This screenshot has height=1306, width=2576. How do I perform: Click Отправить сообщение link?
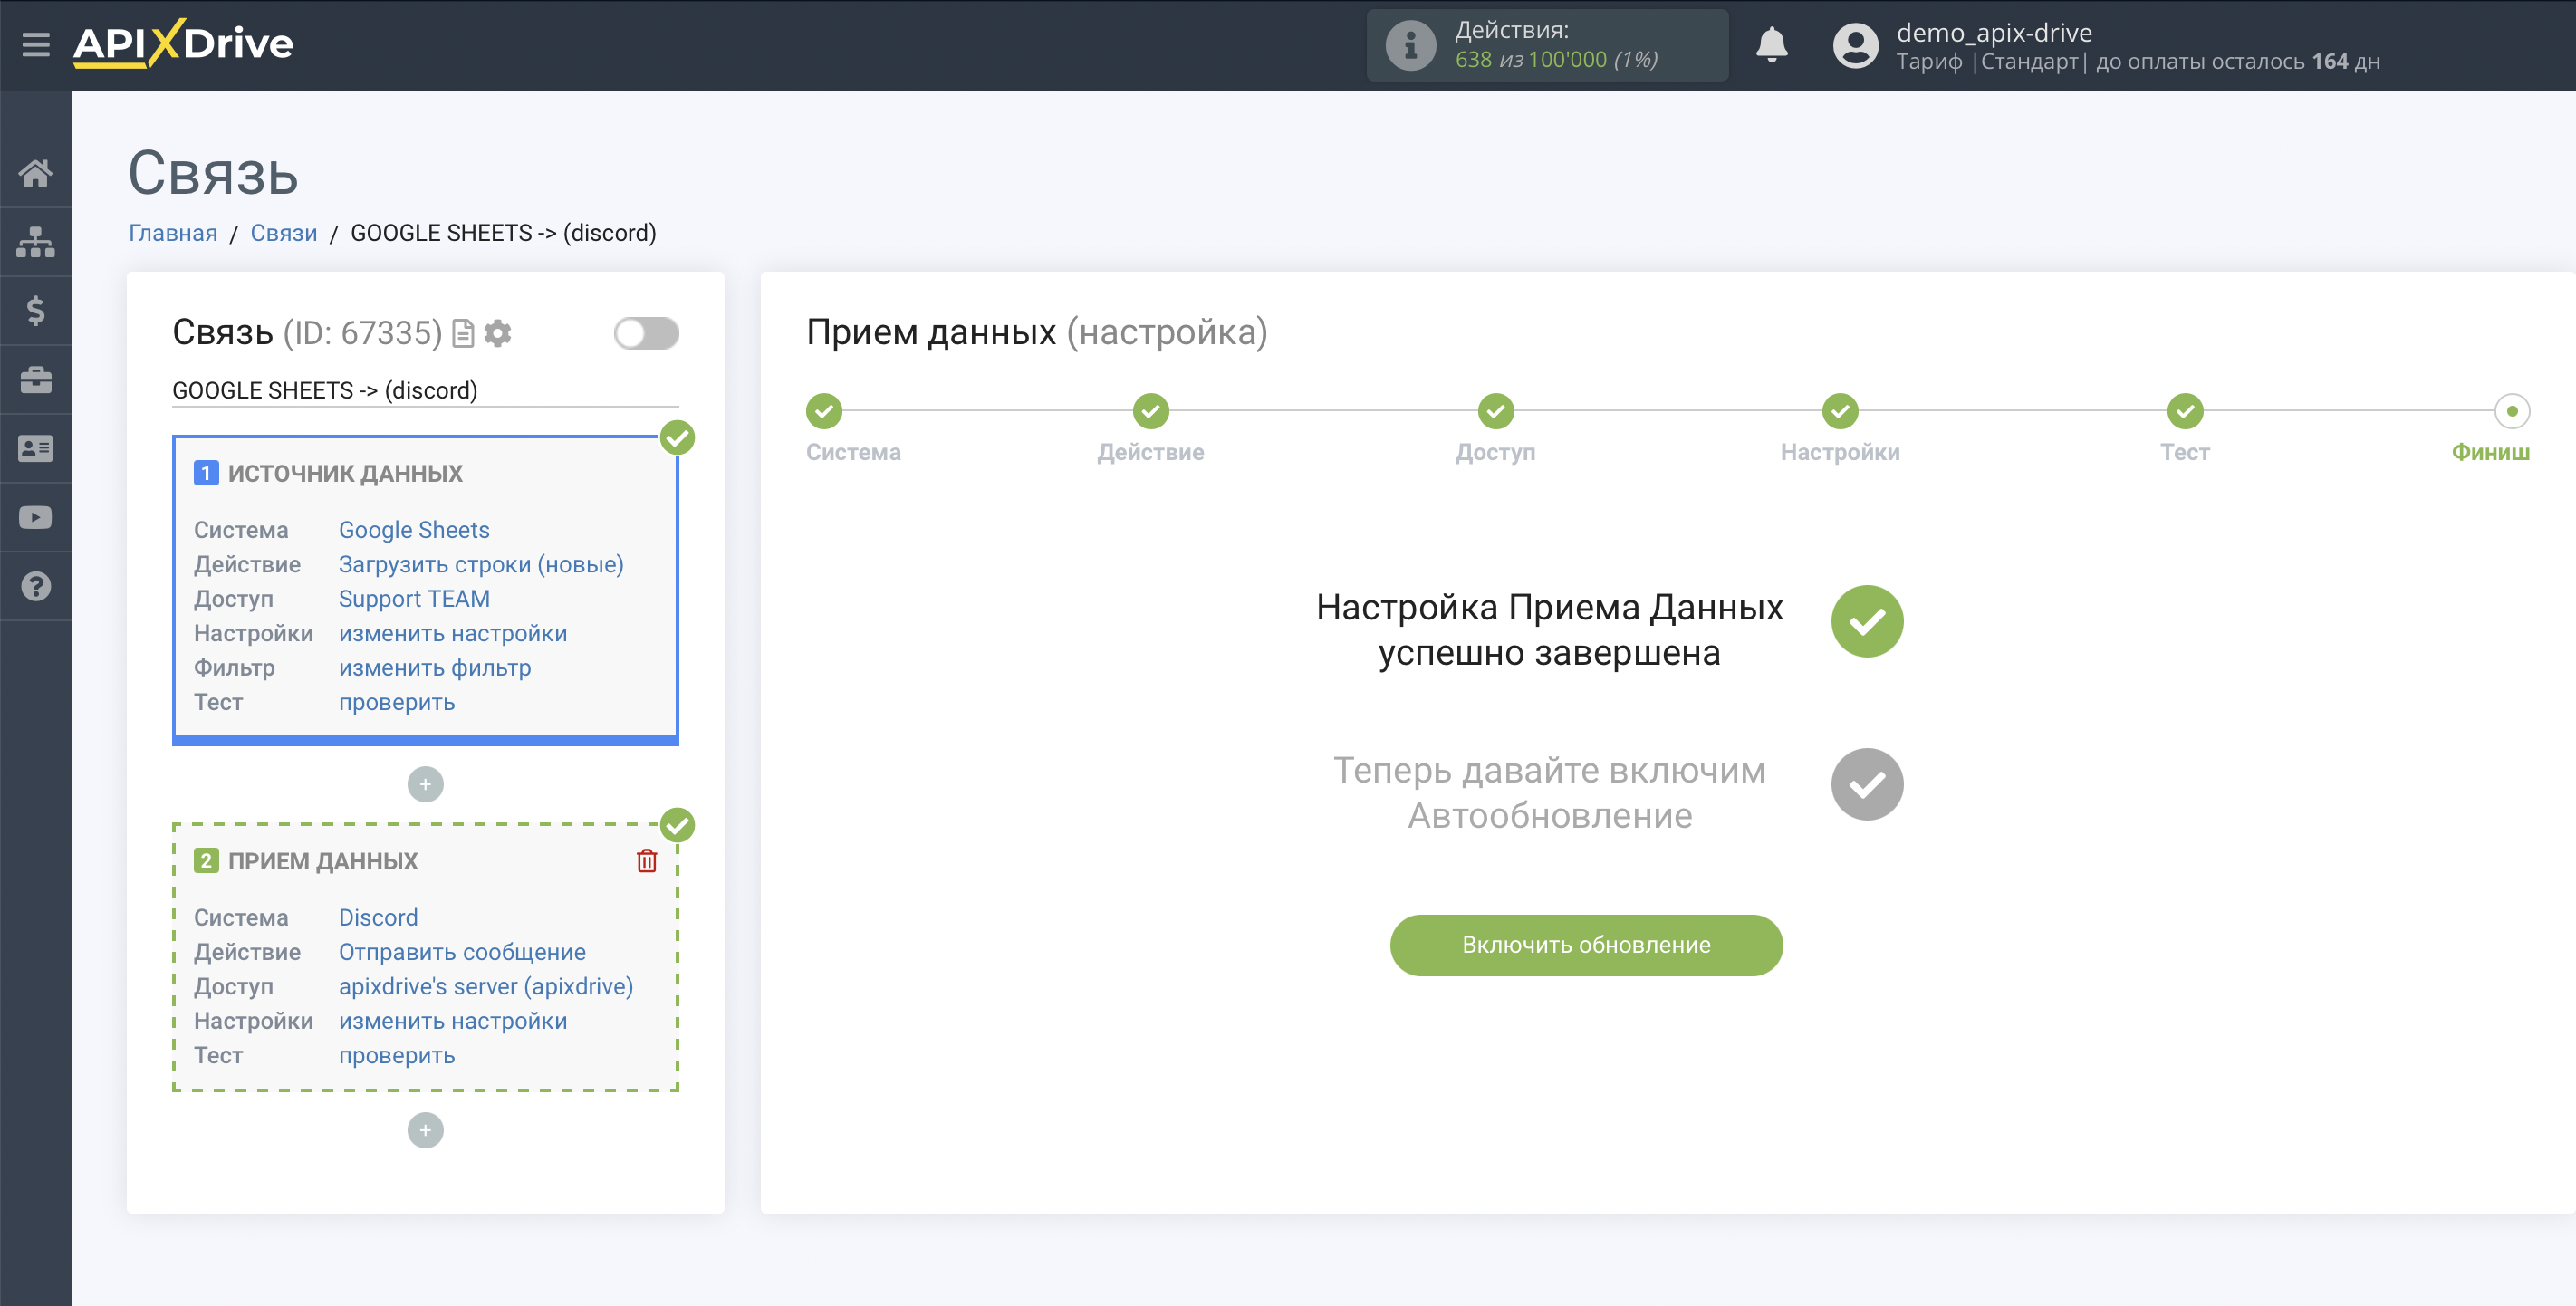point(462,953)
